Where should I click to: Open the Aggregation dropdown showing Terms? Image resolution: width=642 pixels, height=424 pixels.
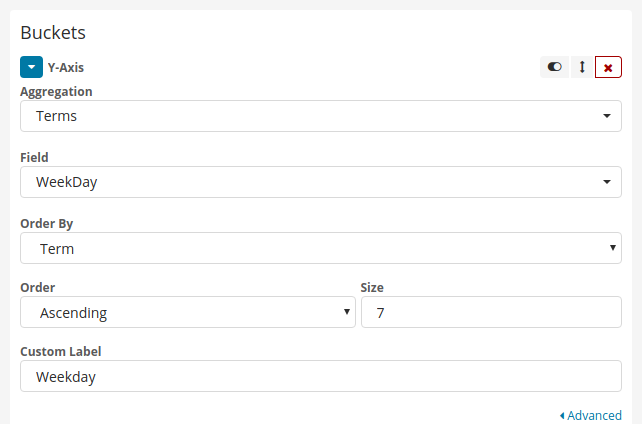tap(321, 116)
